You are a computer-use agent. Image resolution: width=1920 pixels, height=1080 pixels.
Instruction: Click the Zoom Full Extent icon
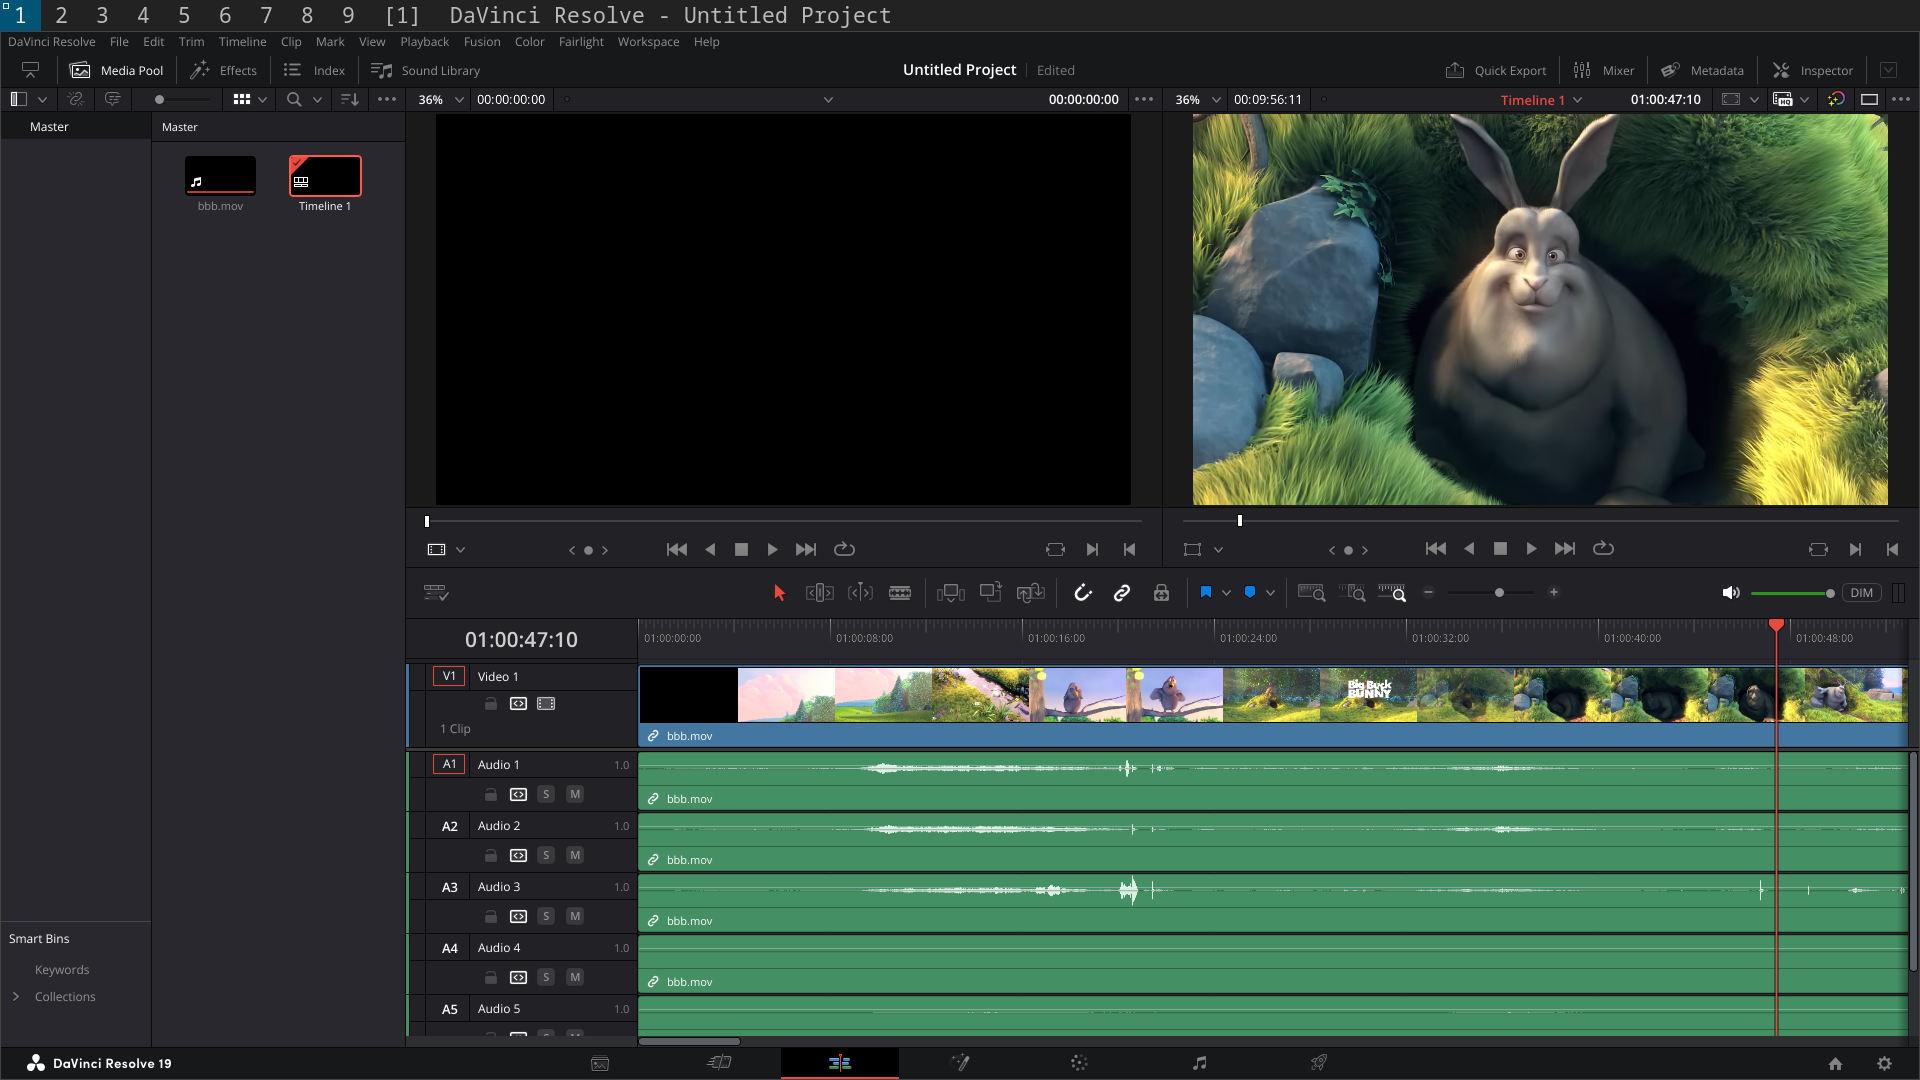point(1311,593)
